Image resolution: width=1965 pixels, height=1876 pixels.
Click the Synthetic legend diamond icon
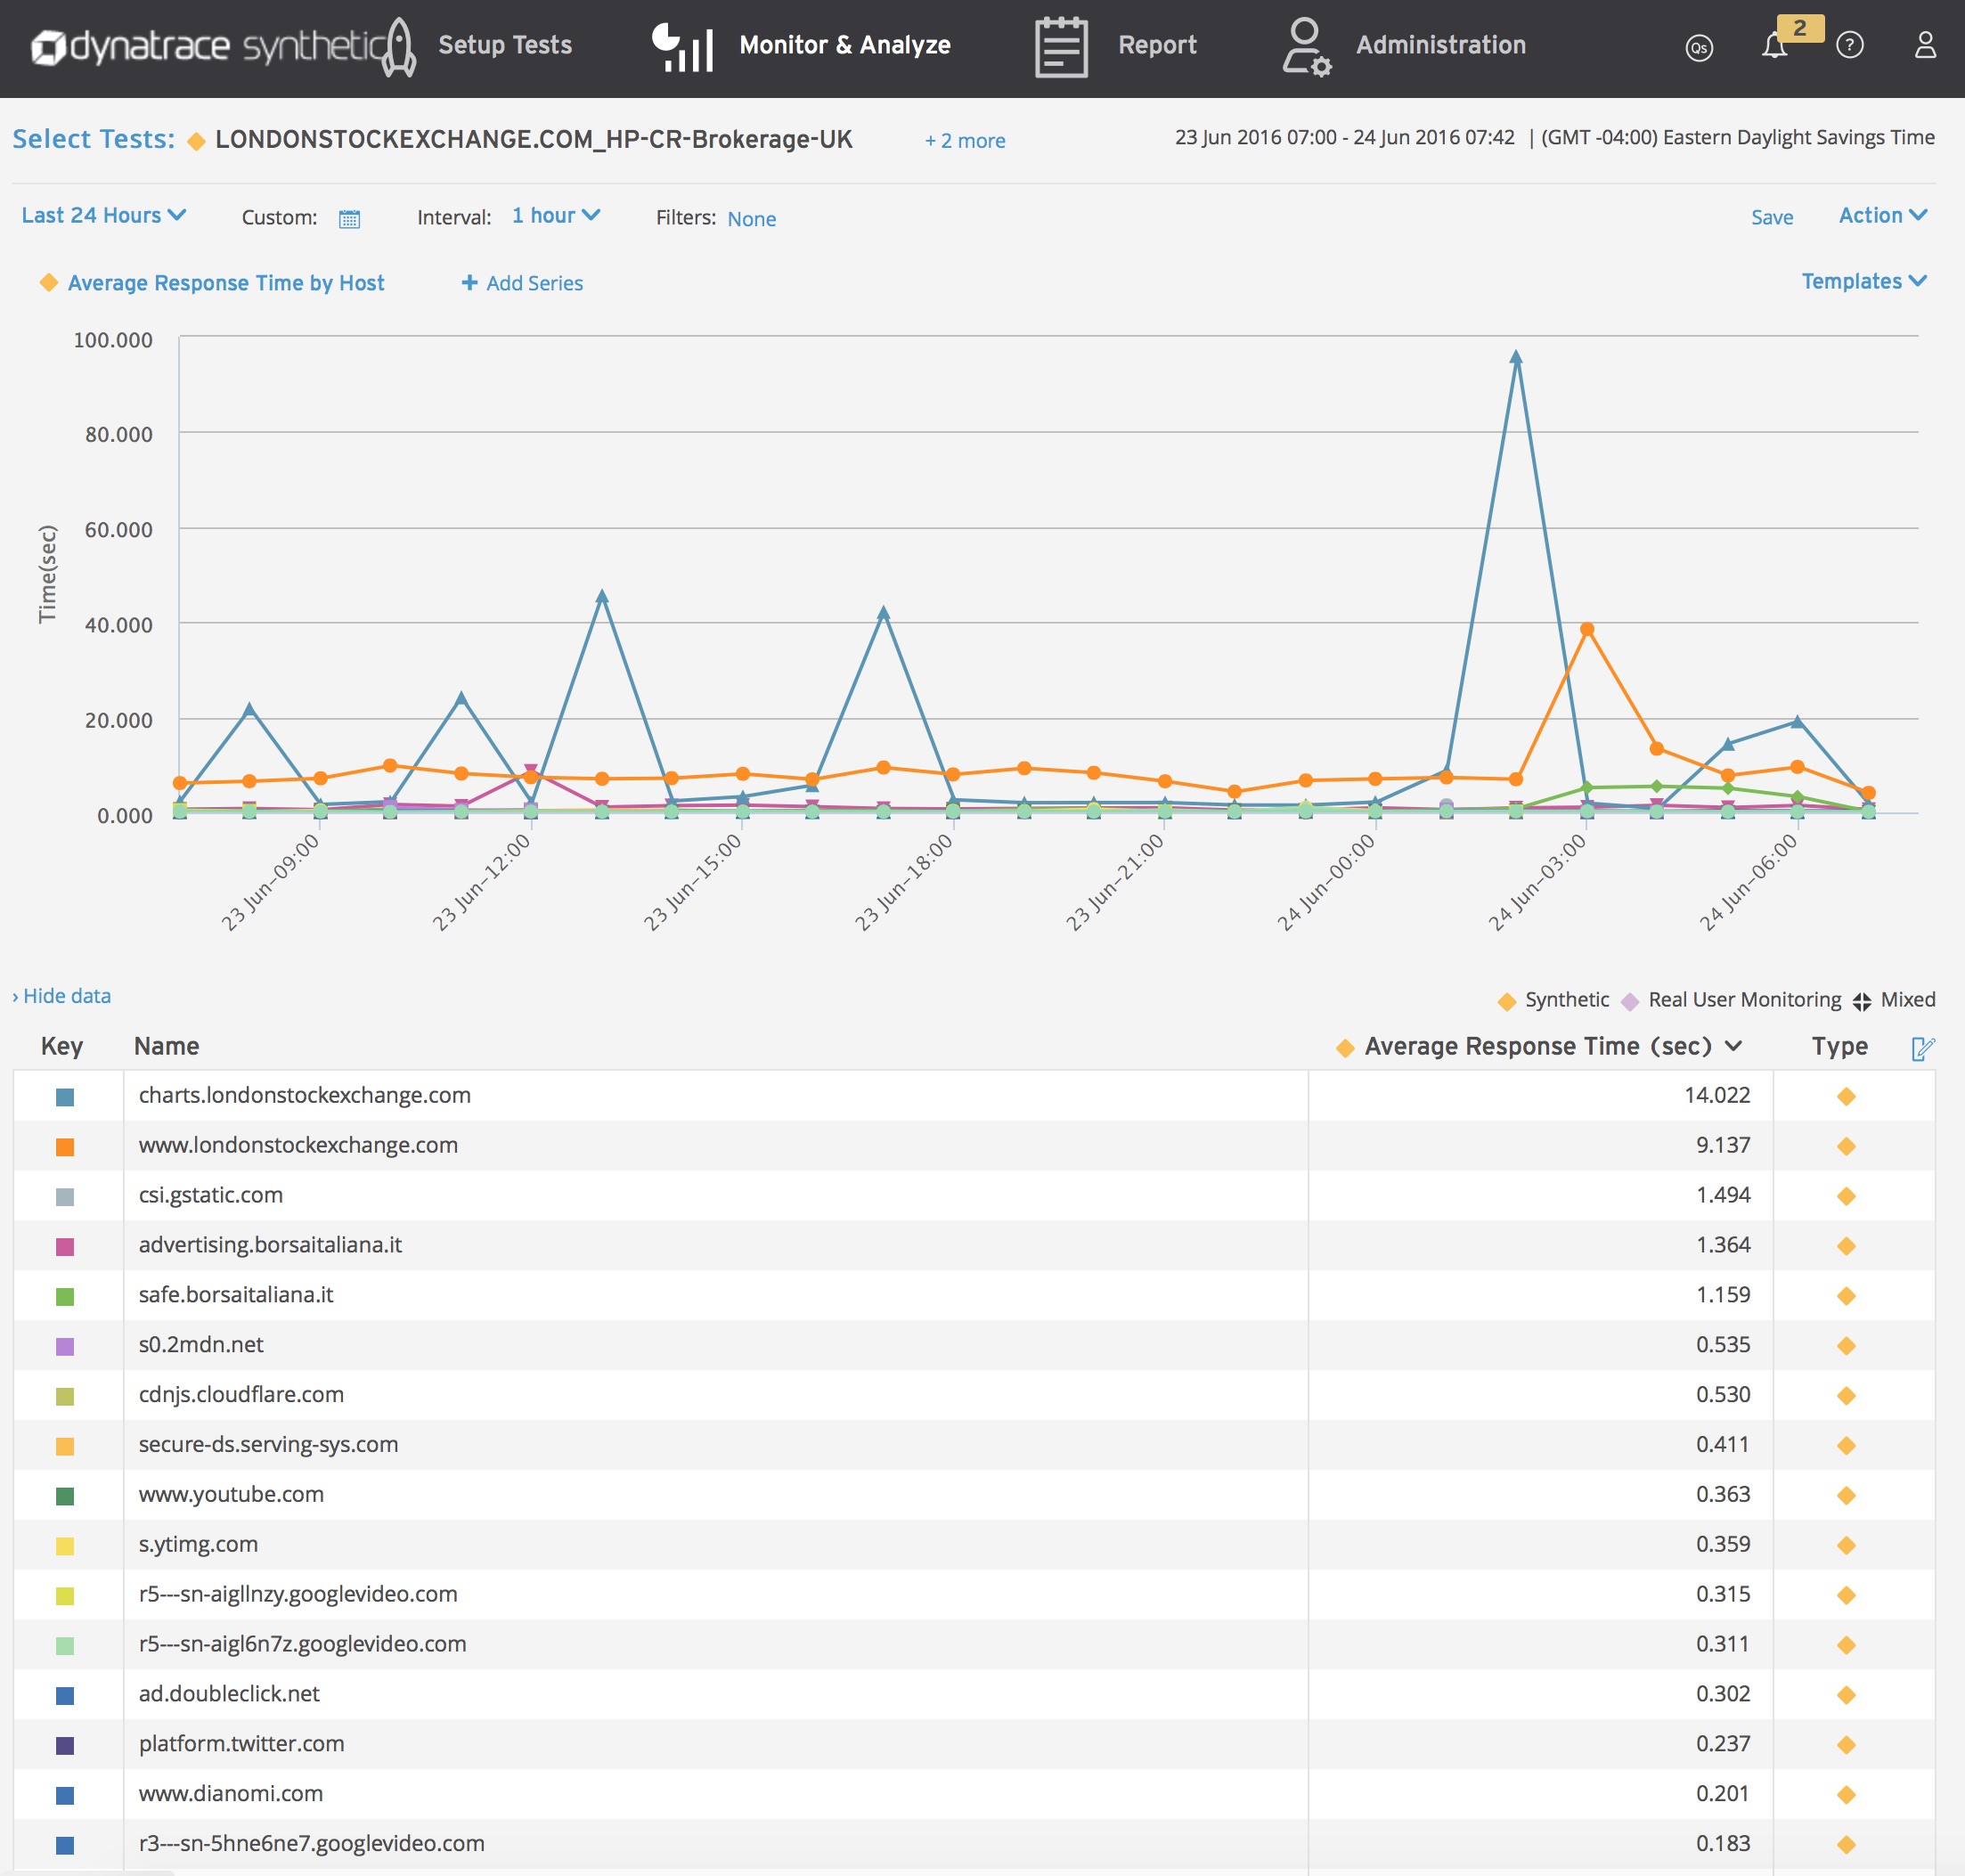tap(1507, 1001)
